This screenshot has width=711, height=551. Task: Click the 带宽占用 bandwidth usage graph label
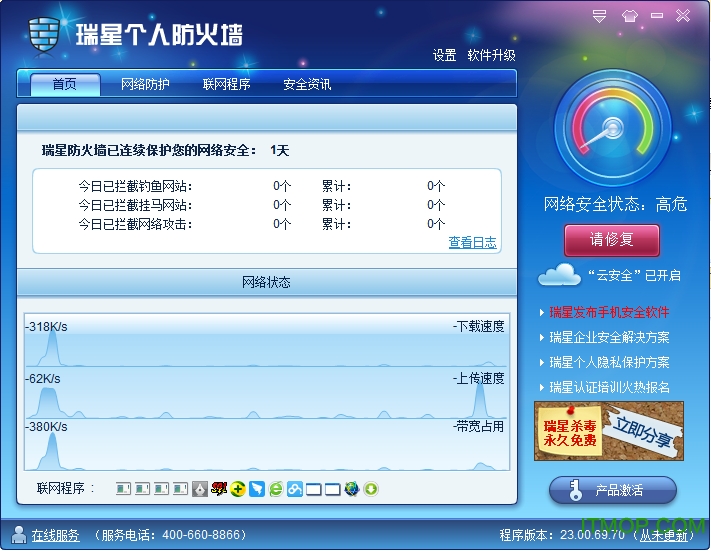pyautogui.click(x=481, y=426)
